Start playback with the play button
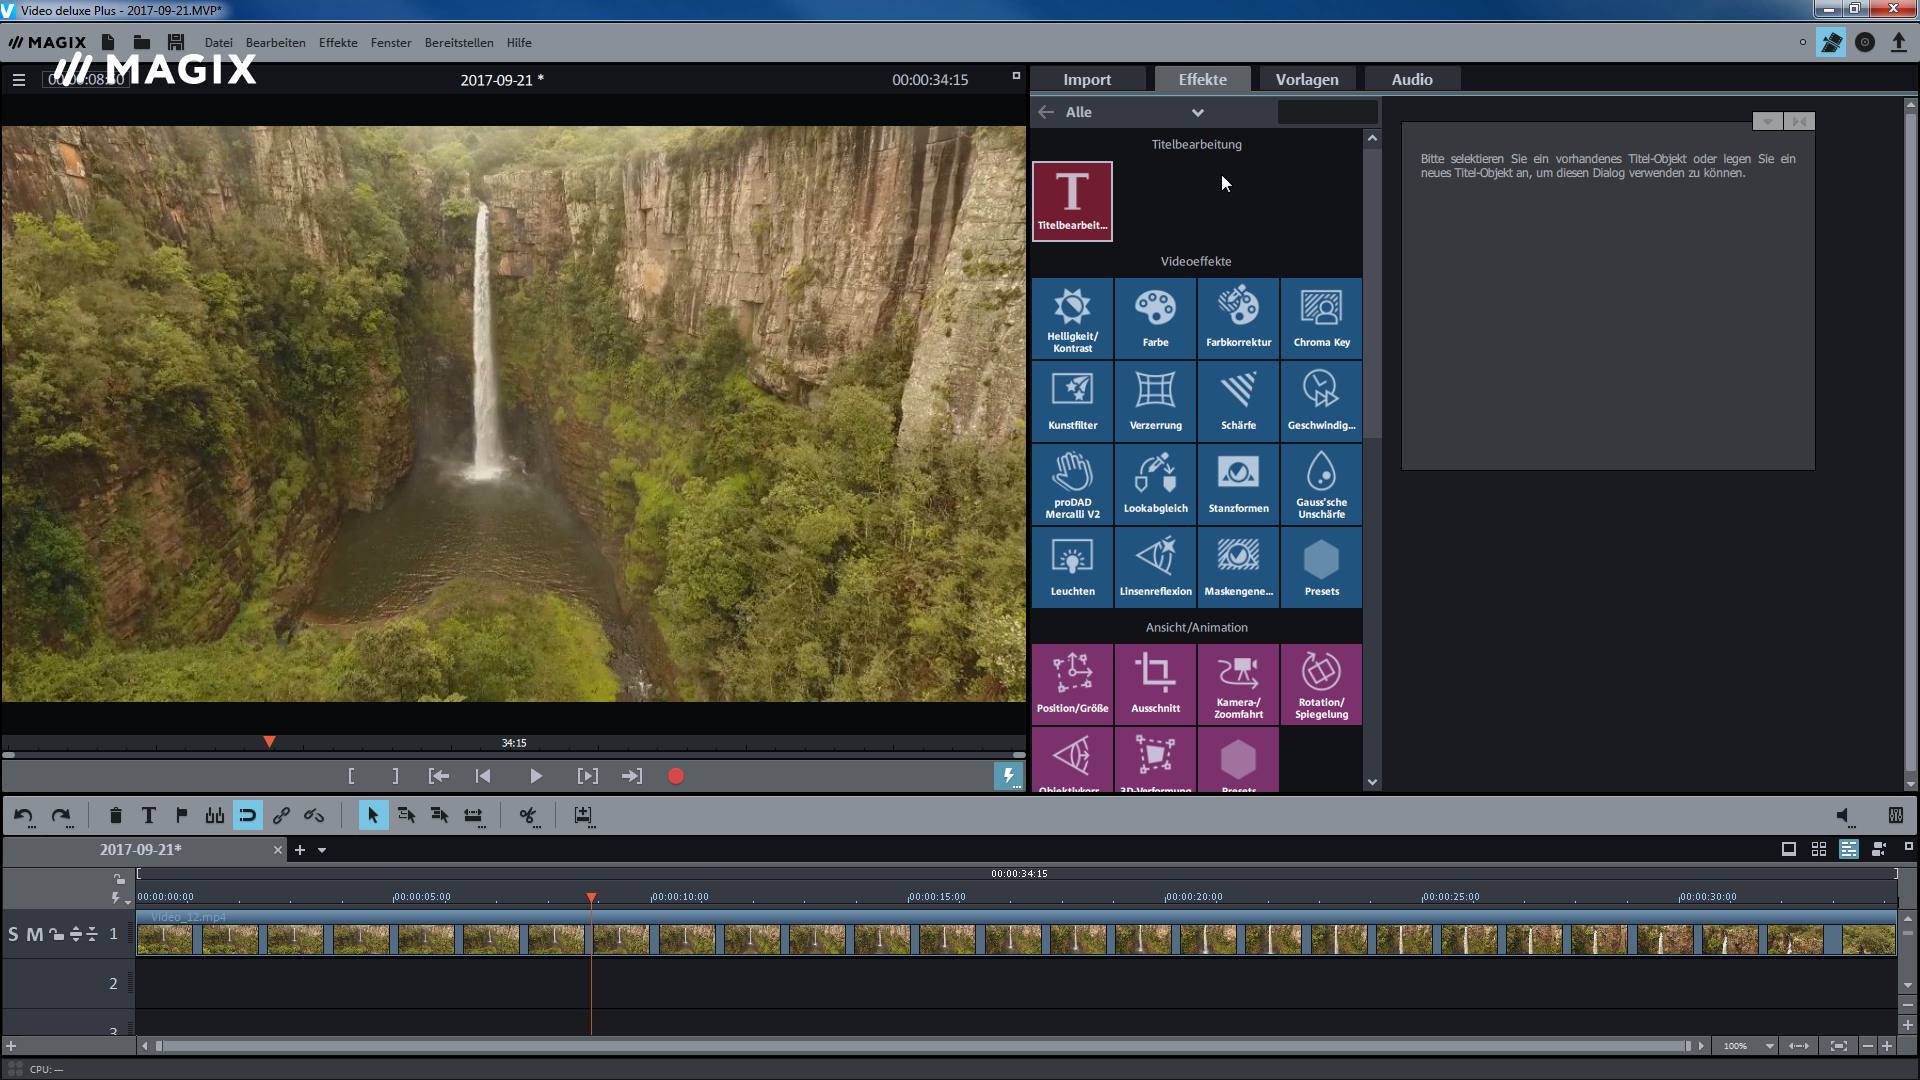Image resolution: width=1920 pixels, height=1080 pixels. tap(535, 776)
